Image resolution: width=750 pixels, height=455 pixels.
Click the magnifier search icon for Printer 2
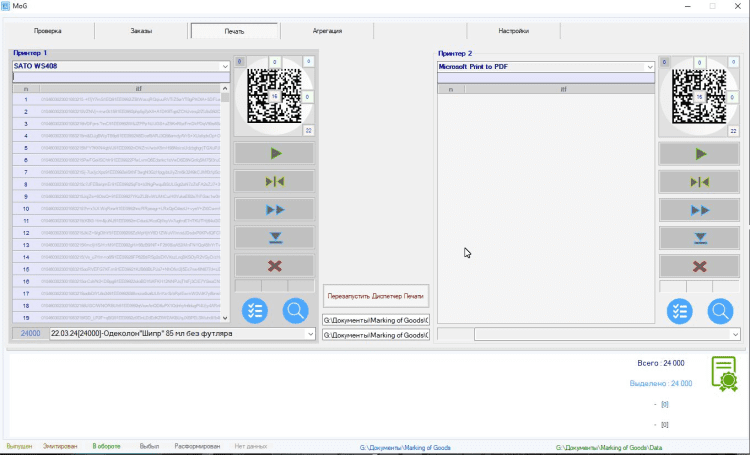720,310
